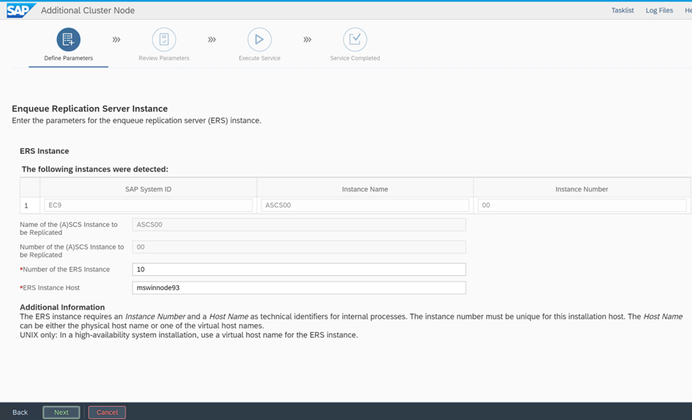Click the arrows after Execute Service

[307, 39]
